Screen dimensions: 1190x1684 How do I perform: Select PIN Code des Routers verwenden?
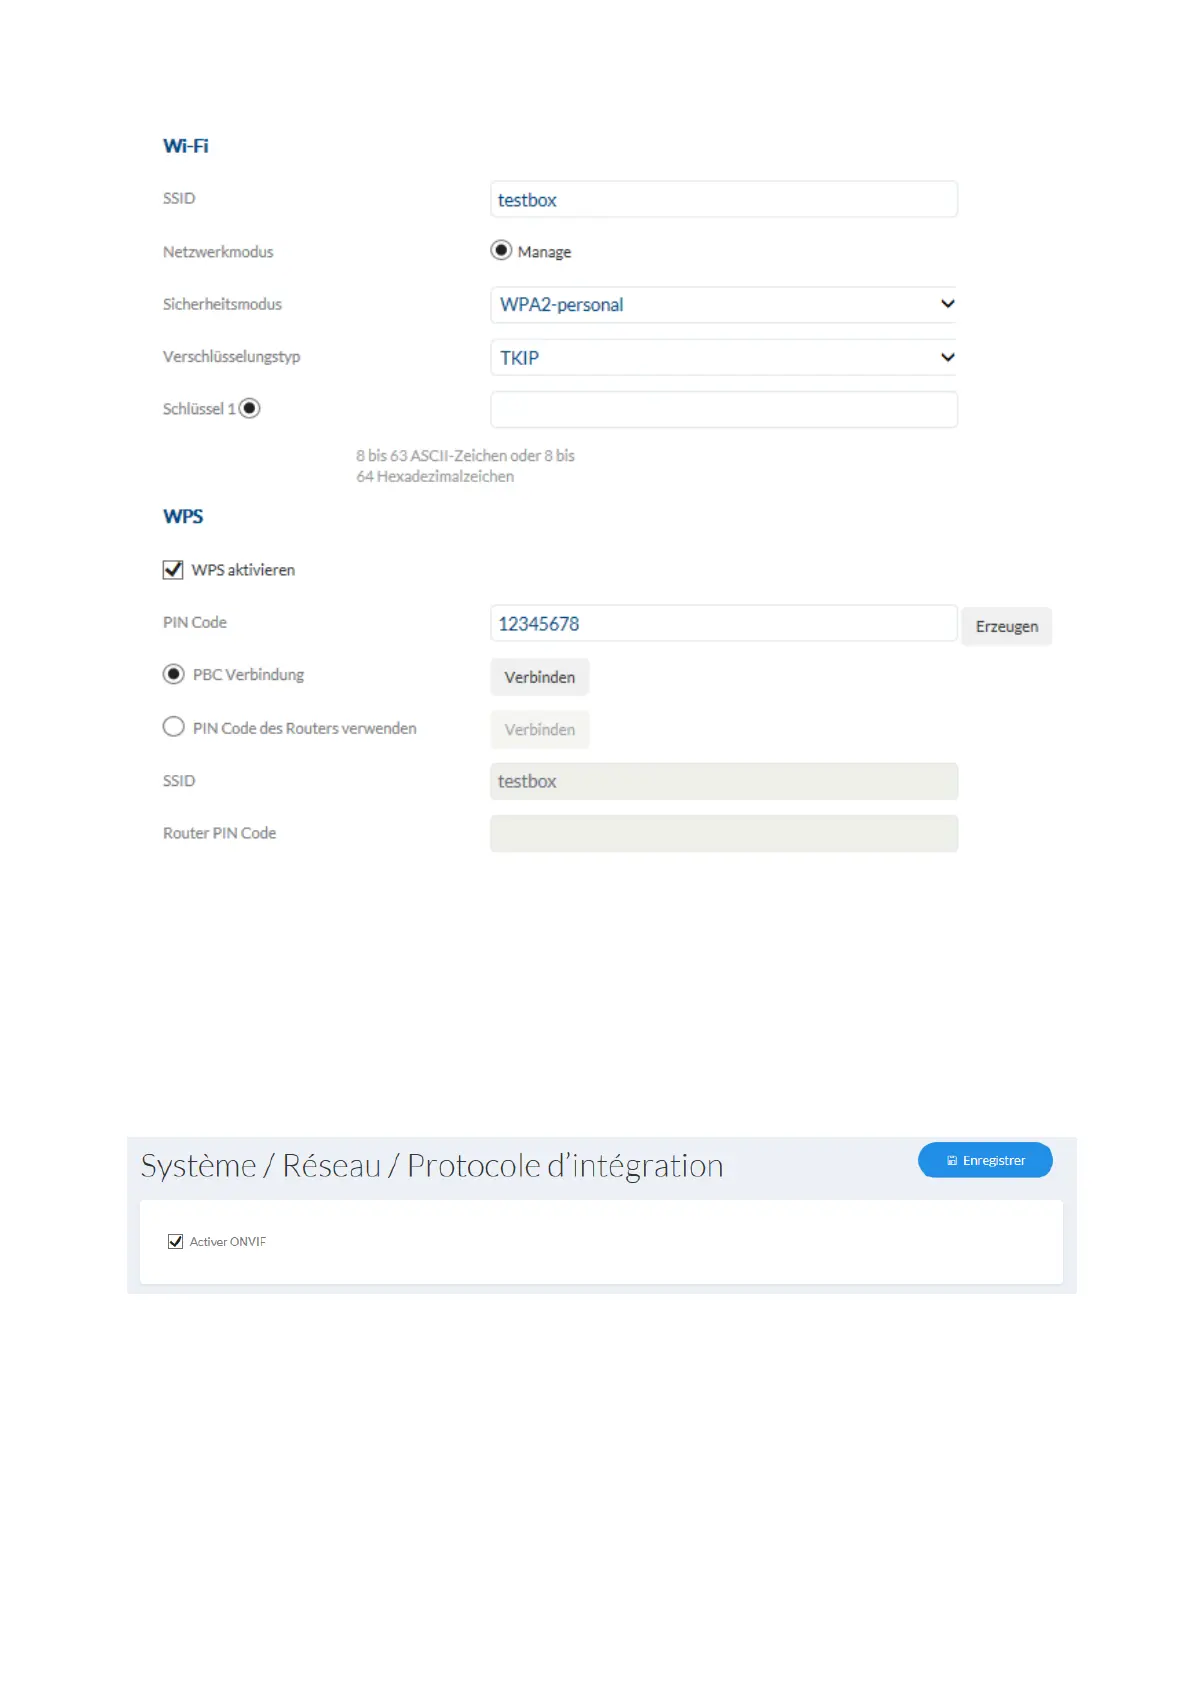click(174, 727)
